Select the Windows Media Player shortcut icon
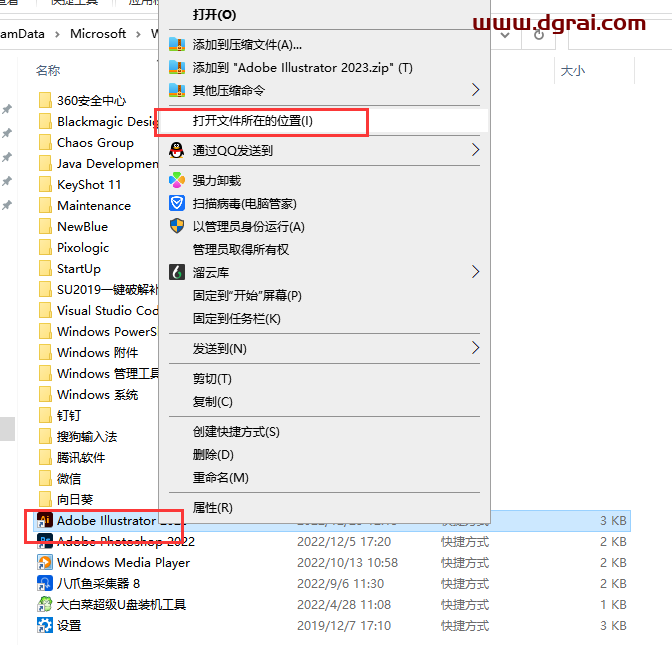 [44, 562]
